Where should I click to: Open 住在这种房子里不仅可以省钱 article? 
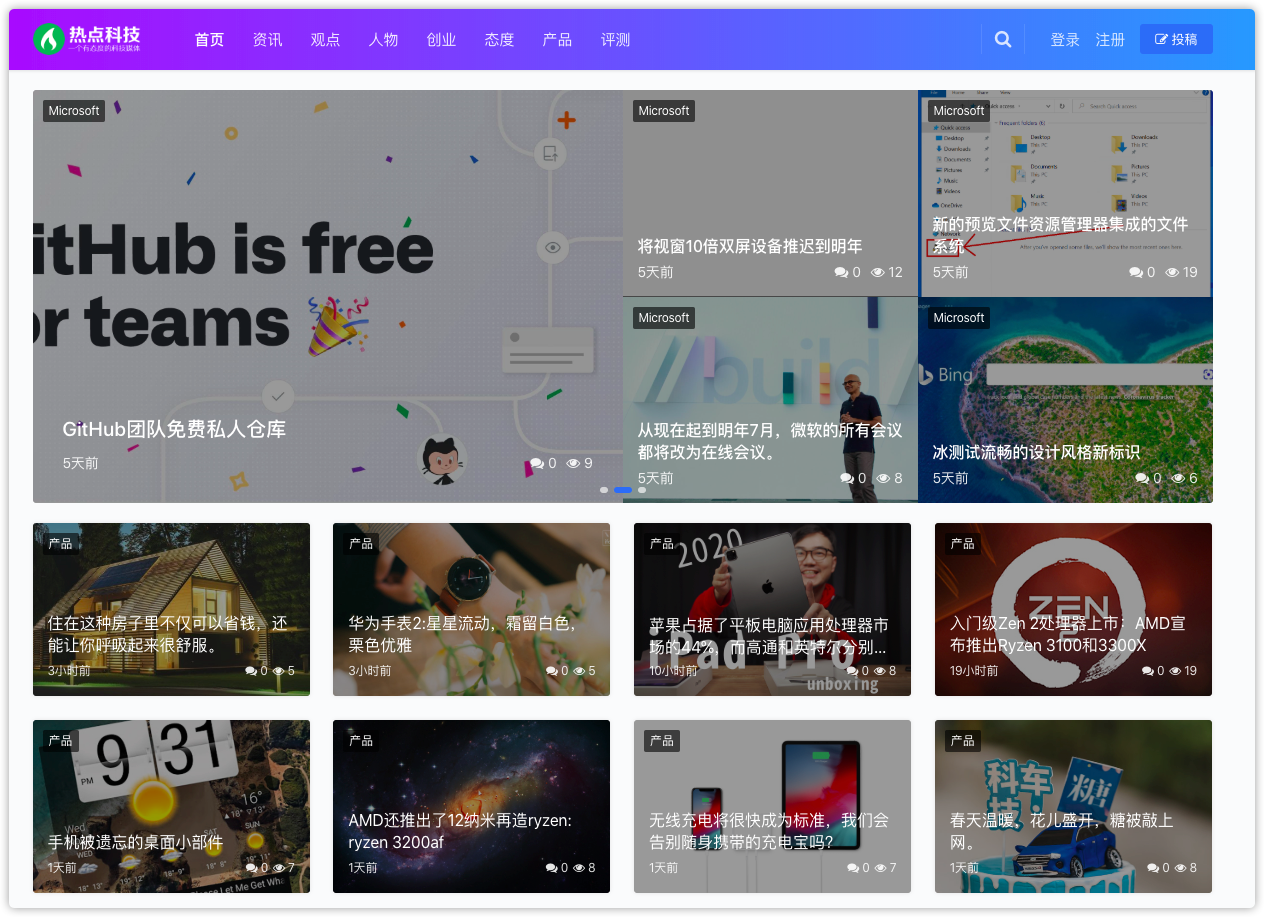168,634
